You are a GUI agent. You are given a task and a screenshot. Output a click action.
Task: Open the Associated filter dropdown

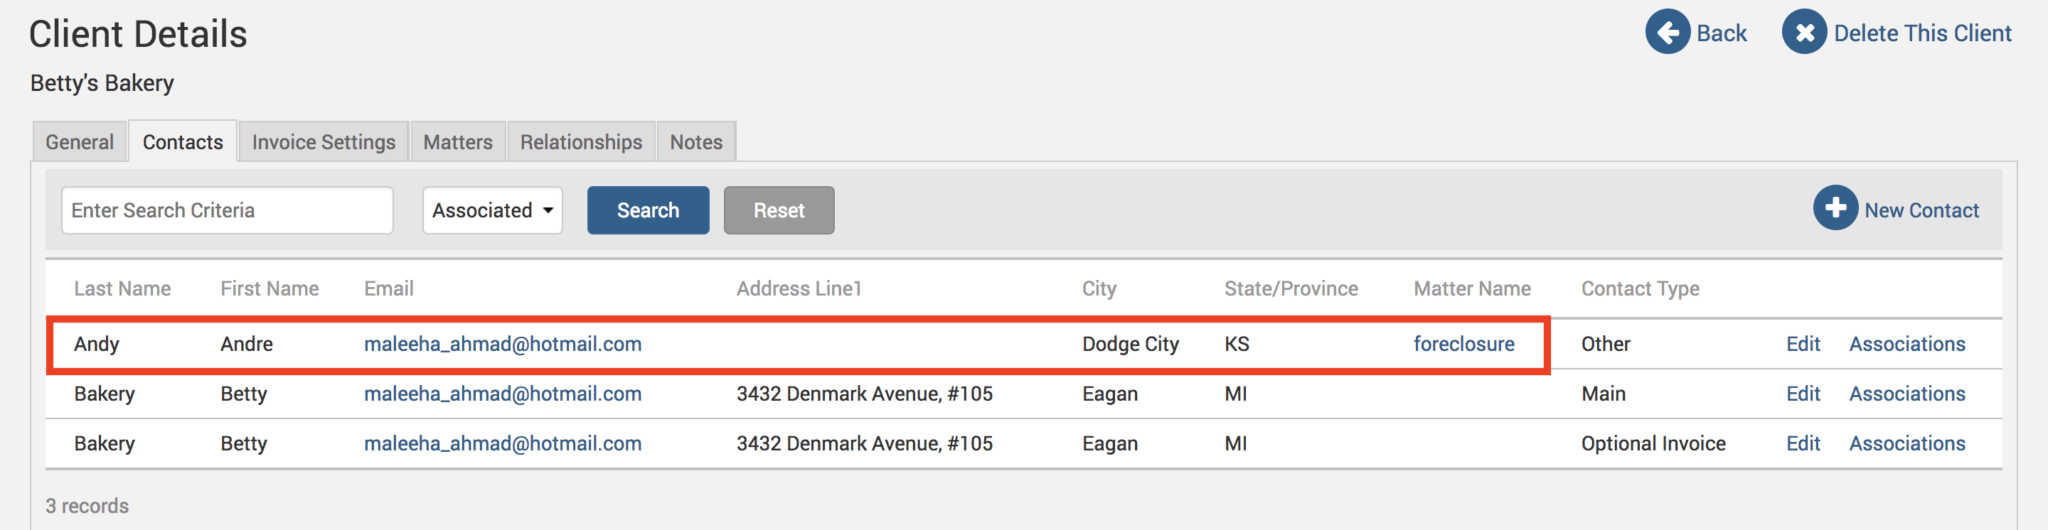pyautogui.click(x=492, y=210)
